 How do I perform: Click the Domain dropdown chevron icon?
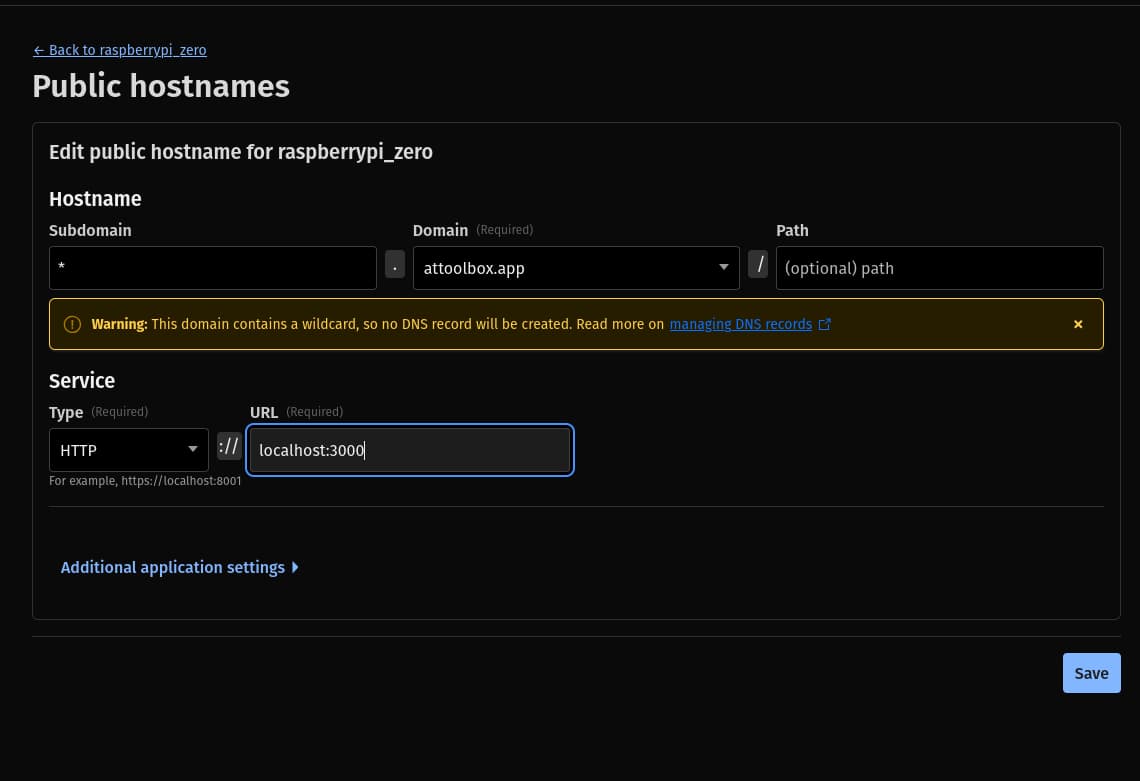pos(723,268)
